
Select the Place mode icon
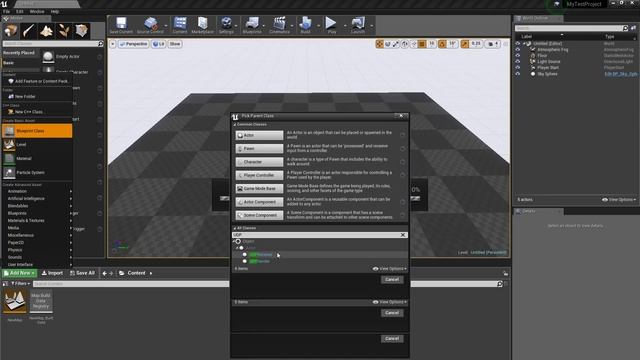point(11,31)
